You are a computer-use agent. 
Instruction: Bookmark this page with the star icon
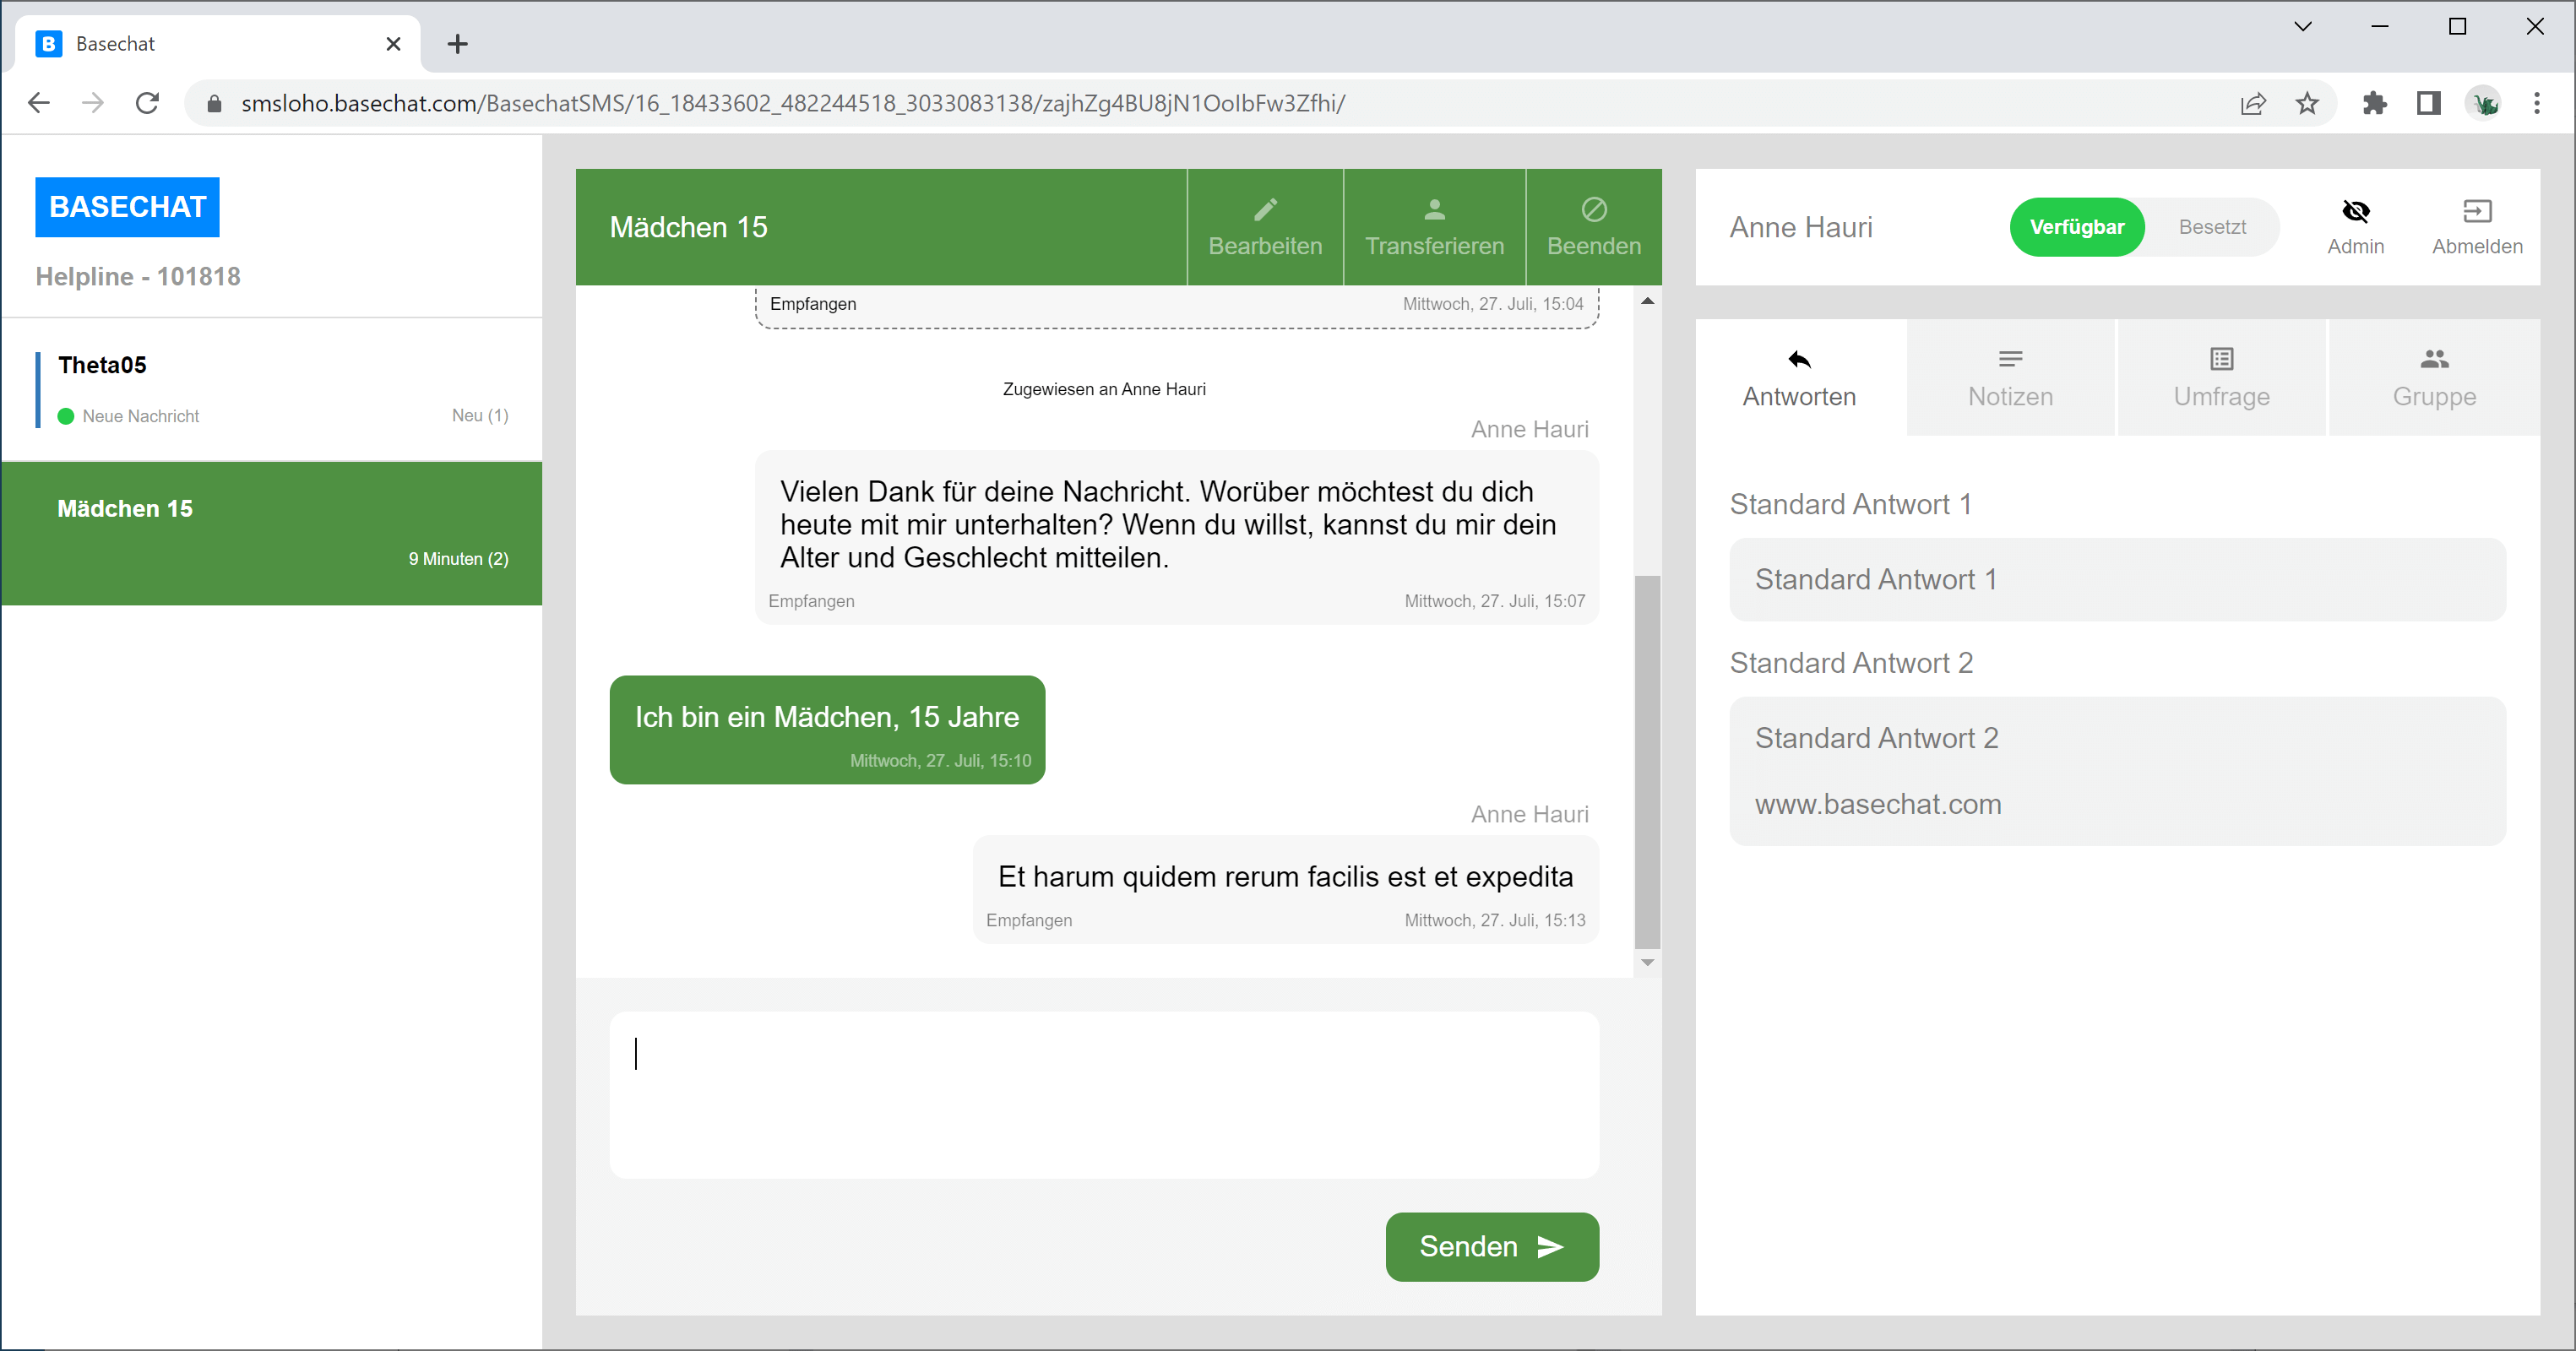[x=2307, y=103]
